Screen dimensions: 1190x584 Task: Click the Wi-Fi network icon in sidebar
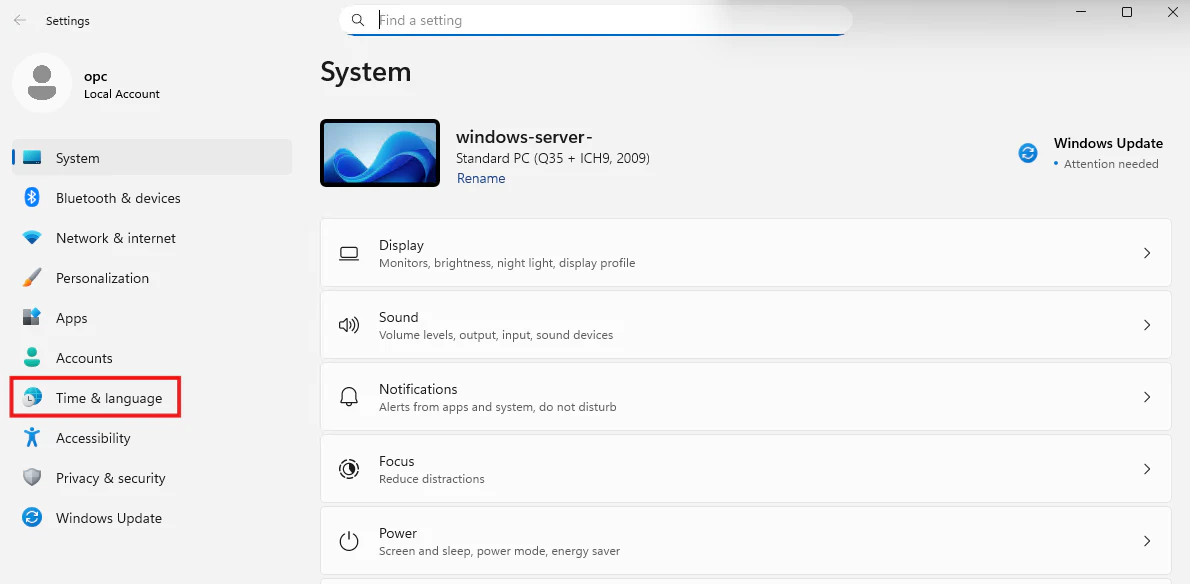pyautogui.click(x=32, y=238)
